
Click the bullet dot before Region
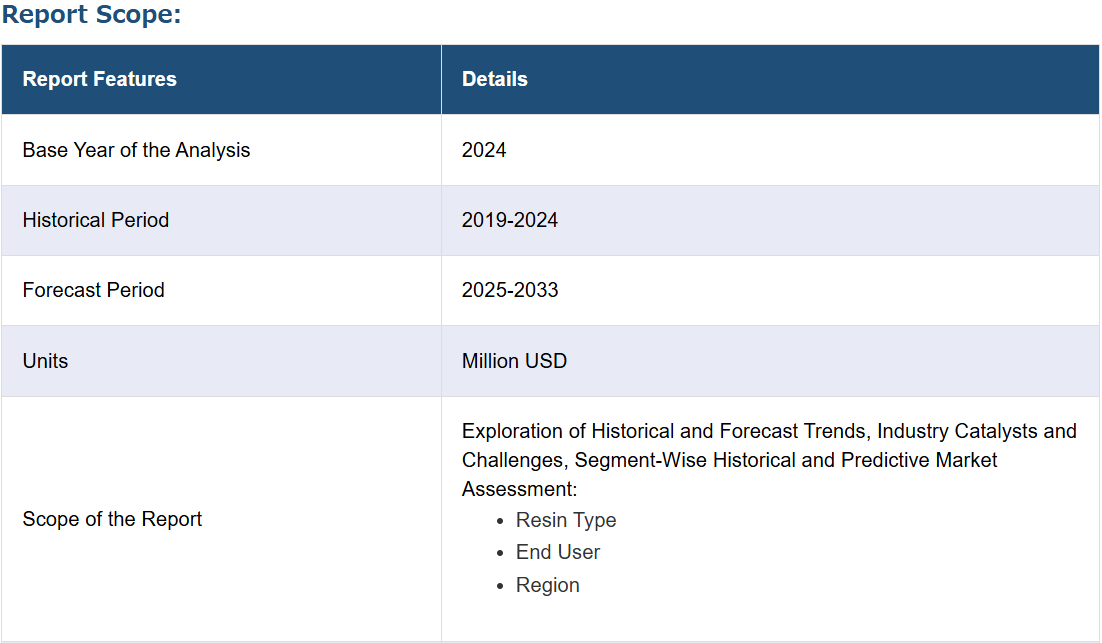[500, 586]
